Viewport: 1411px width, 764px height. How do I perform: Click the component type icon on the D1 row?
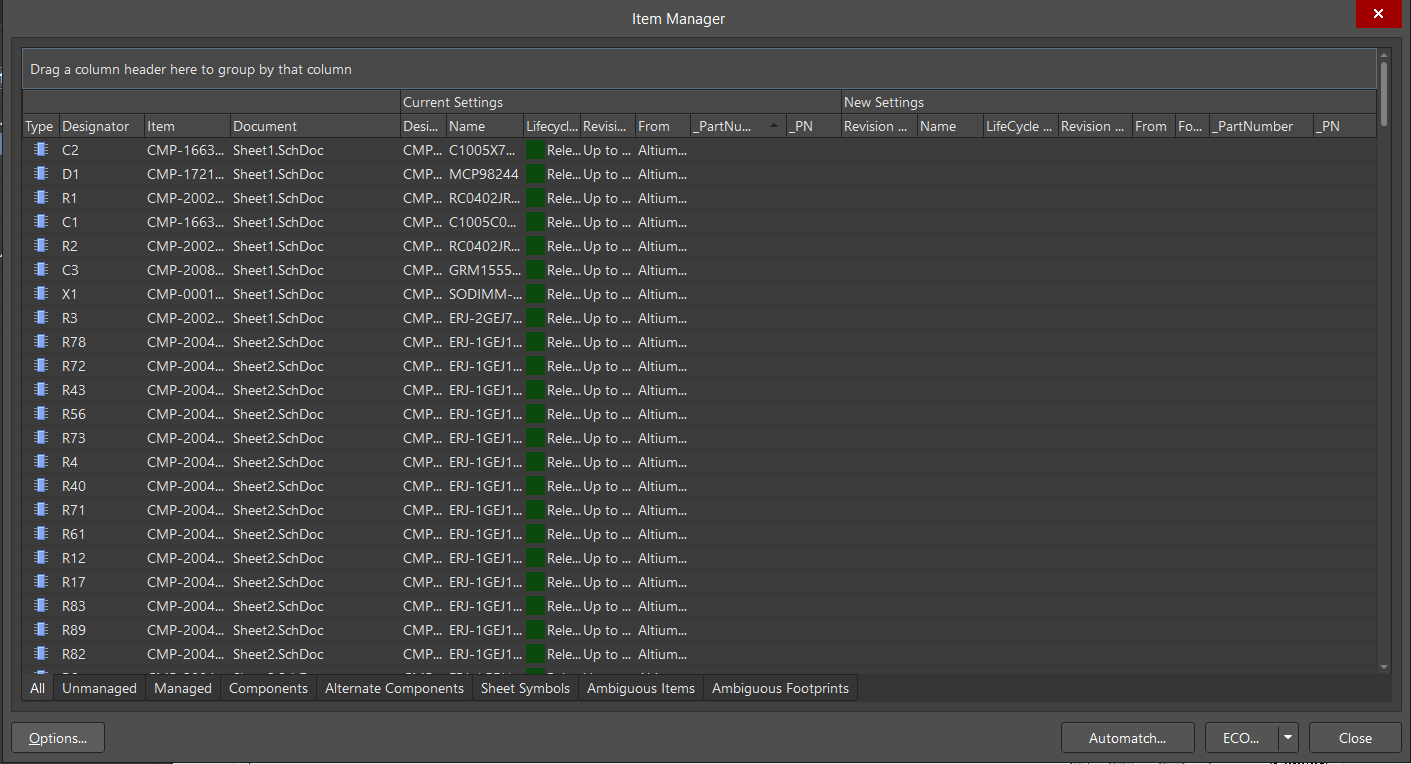(x=39, y=173)
